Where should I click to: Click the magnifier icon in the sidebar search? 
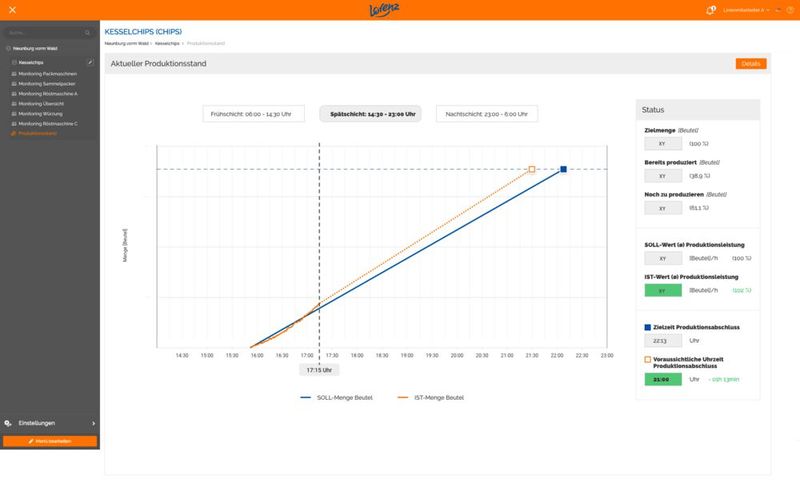[x=88, y=33]
